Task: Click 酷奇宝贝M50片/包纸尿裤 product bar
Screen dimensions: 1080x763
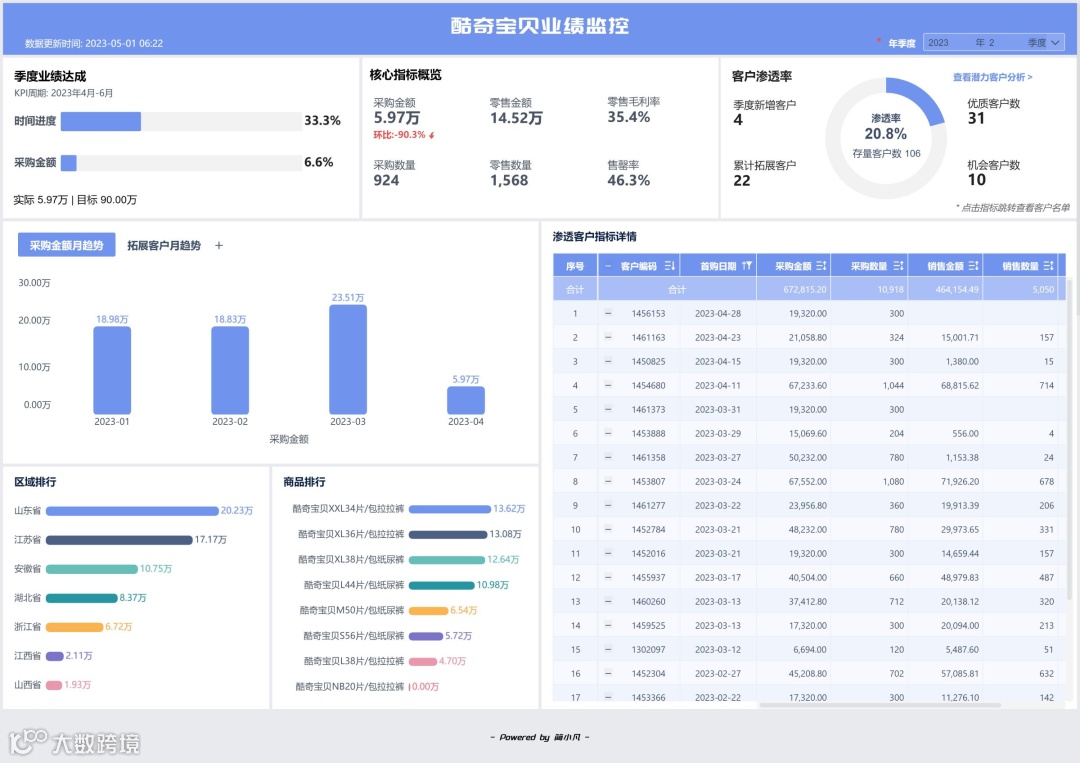Action: [x=428, y=610]
